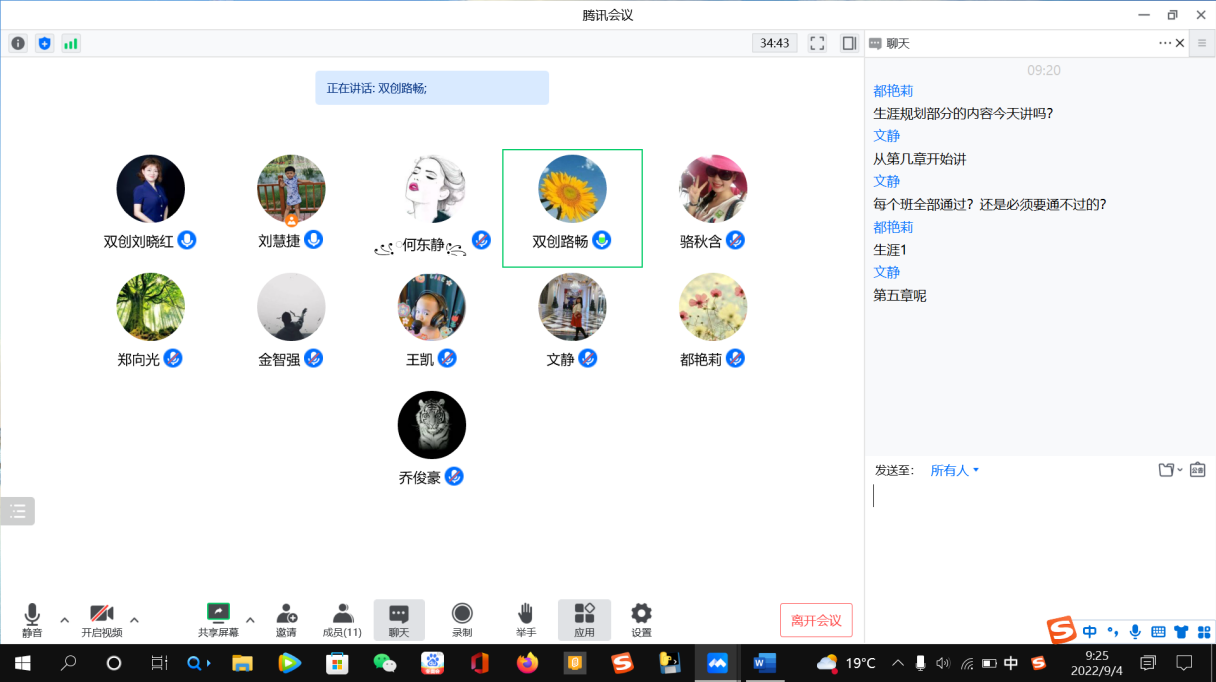The width and height of the screenshot is (1216, 682).
Task: Select 双创刘晓红 avatar thumbnail
Action: point(151,189)
